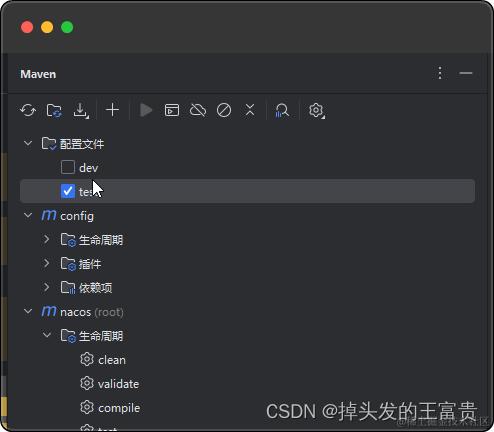Click gear icon beside compile

(x=87, y=407)
